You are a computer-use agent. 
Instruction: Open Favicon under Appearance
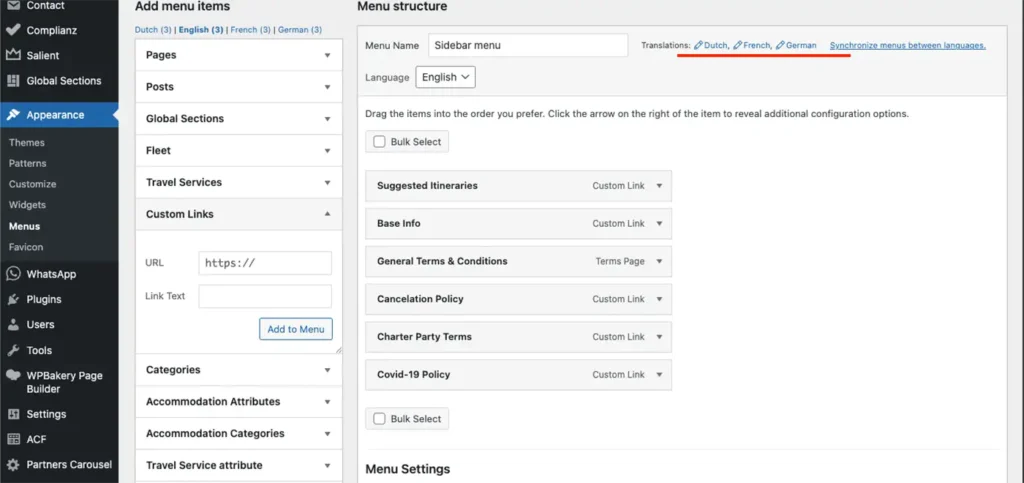point(26,247)
